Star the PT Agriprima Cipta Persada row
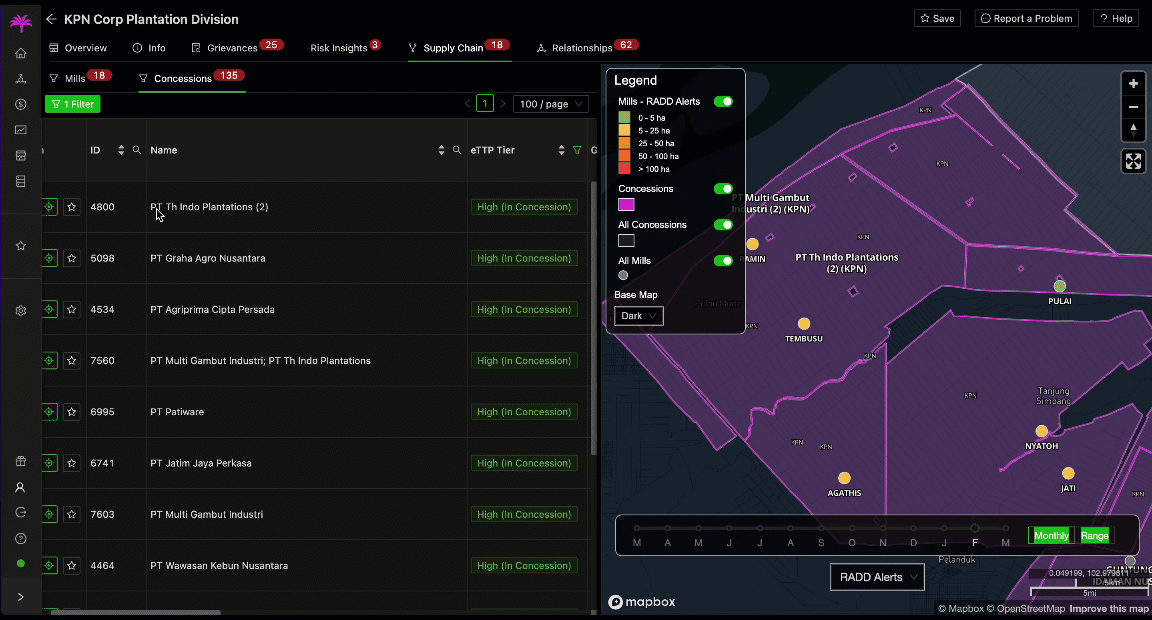The image size is (1152, 620). tap(71, 309)
